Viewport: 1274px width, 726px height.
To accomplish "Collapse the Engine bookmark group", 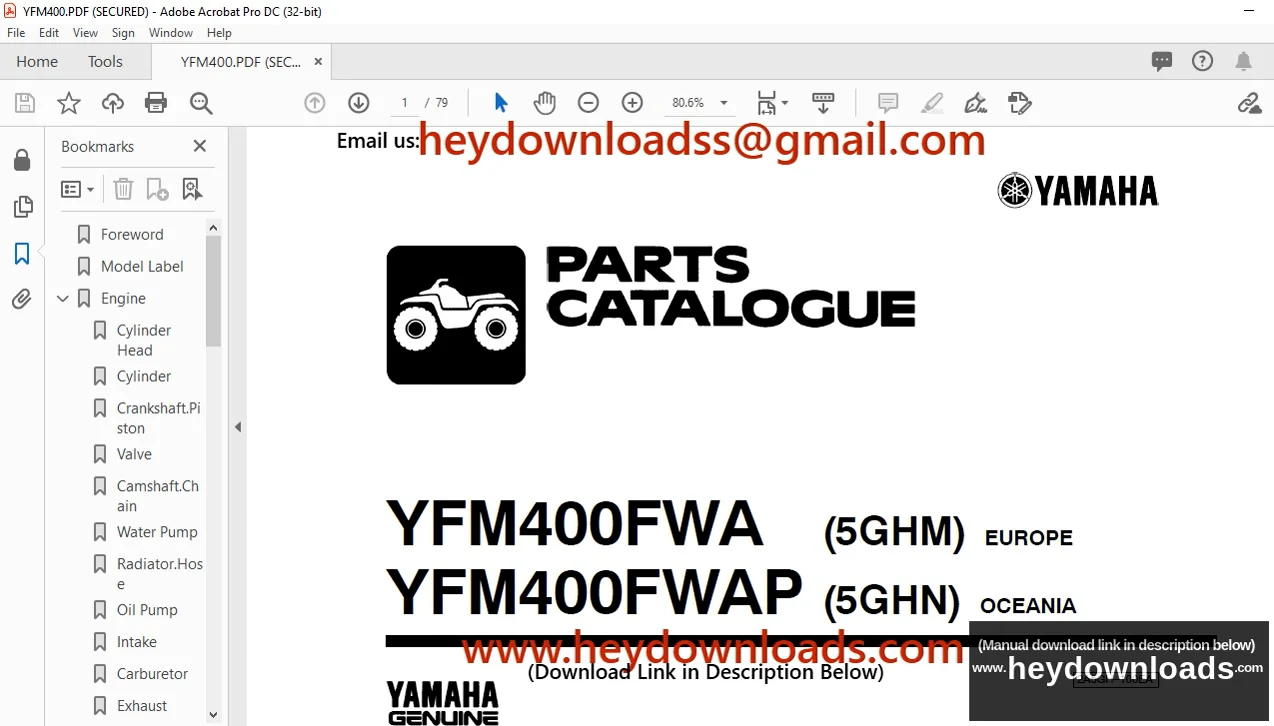I will point(63,298).
